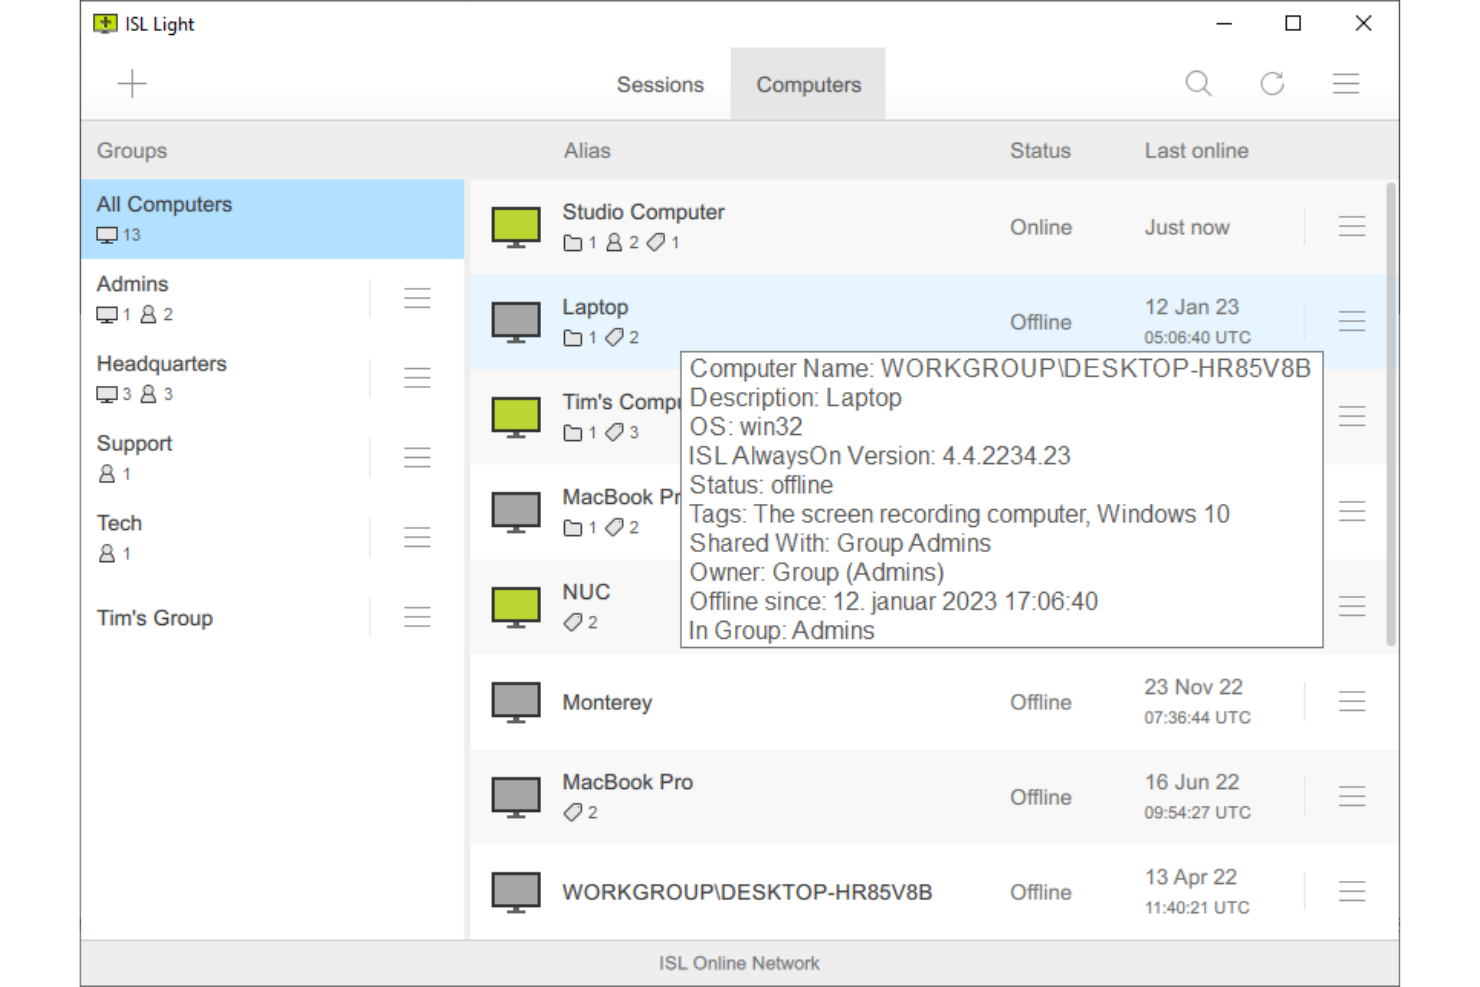The width and height of the screenshot is (1480, 987).
Task: Open the options menu for Tim's Group
Action: (x=417, y=617)
